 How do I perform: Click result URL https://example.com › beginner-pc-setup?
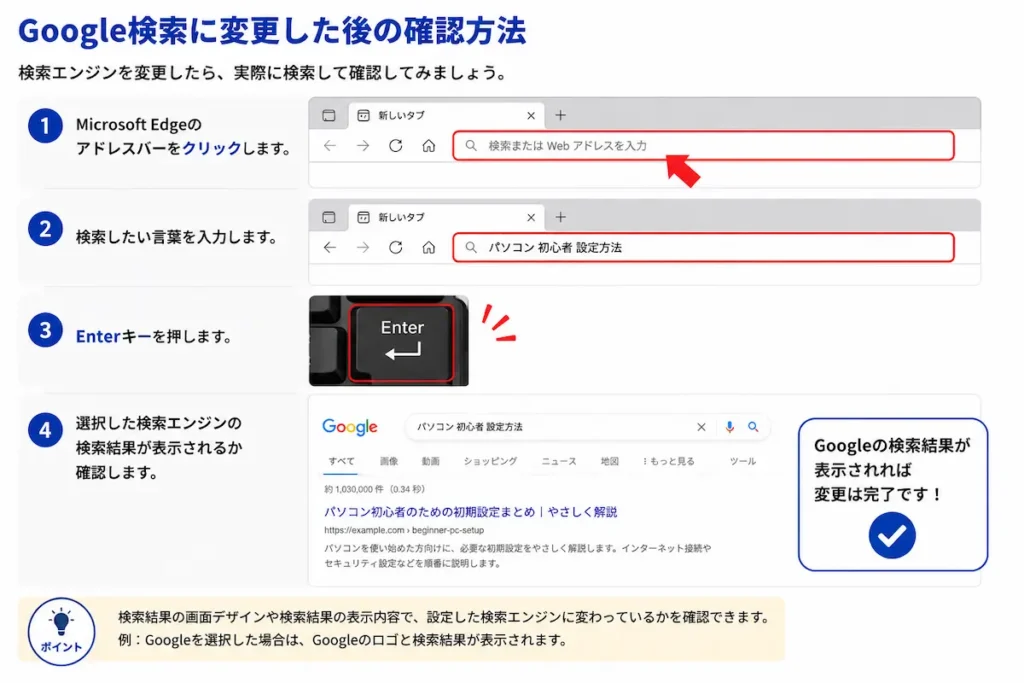click(404, 530)
